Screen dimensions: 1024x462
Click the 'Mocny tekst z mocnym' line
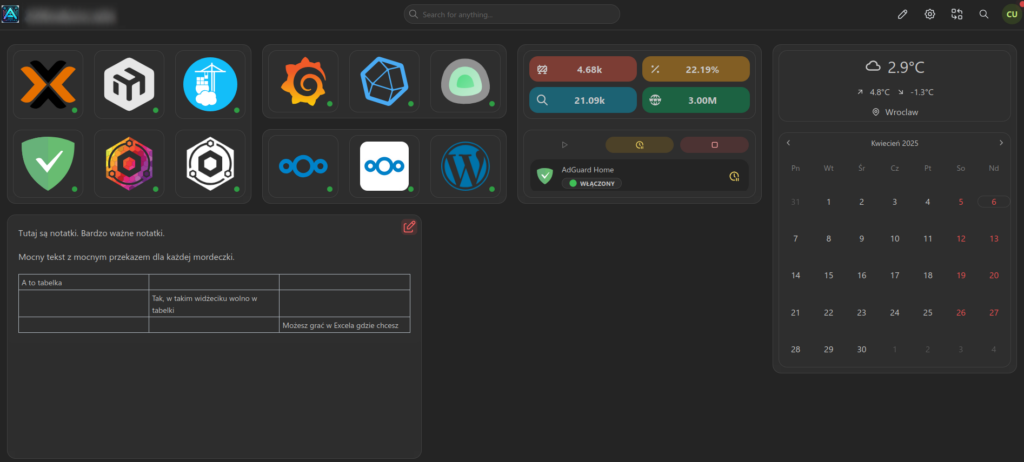tap(126, 257)
